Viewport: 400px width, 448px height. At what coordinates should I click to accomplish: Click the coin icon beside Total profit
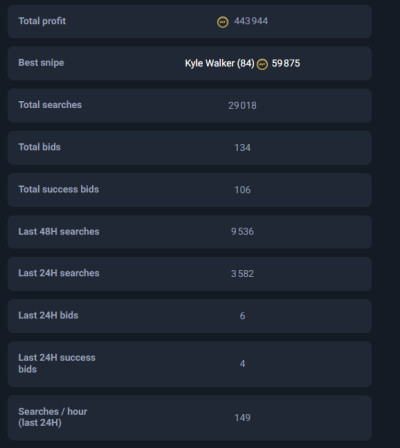click(x=223, y=22)
